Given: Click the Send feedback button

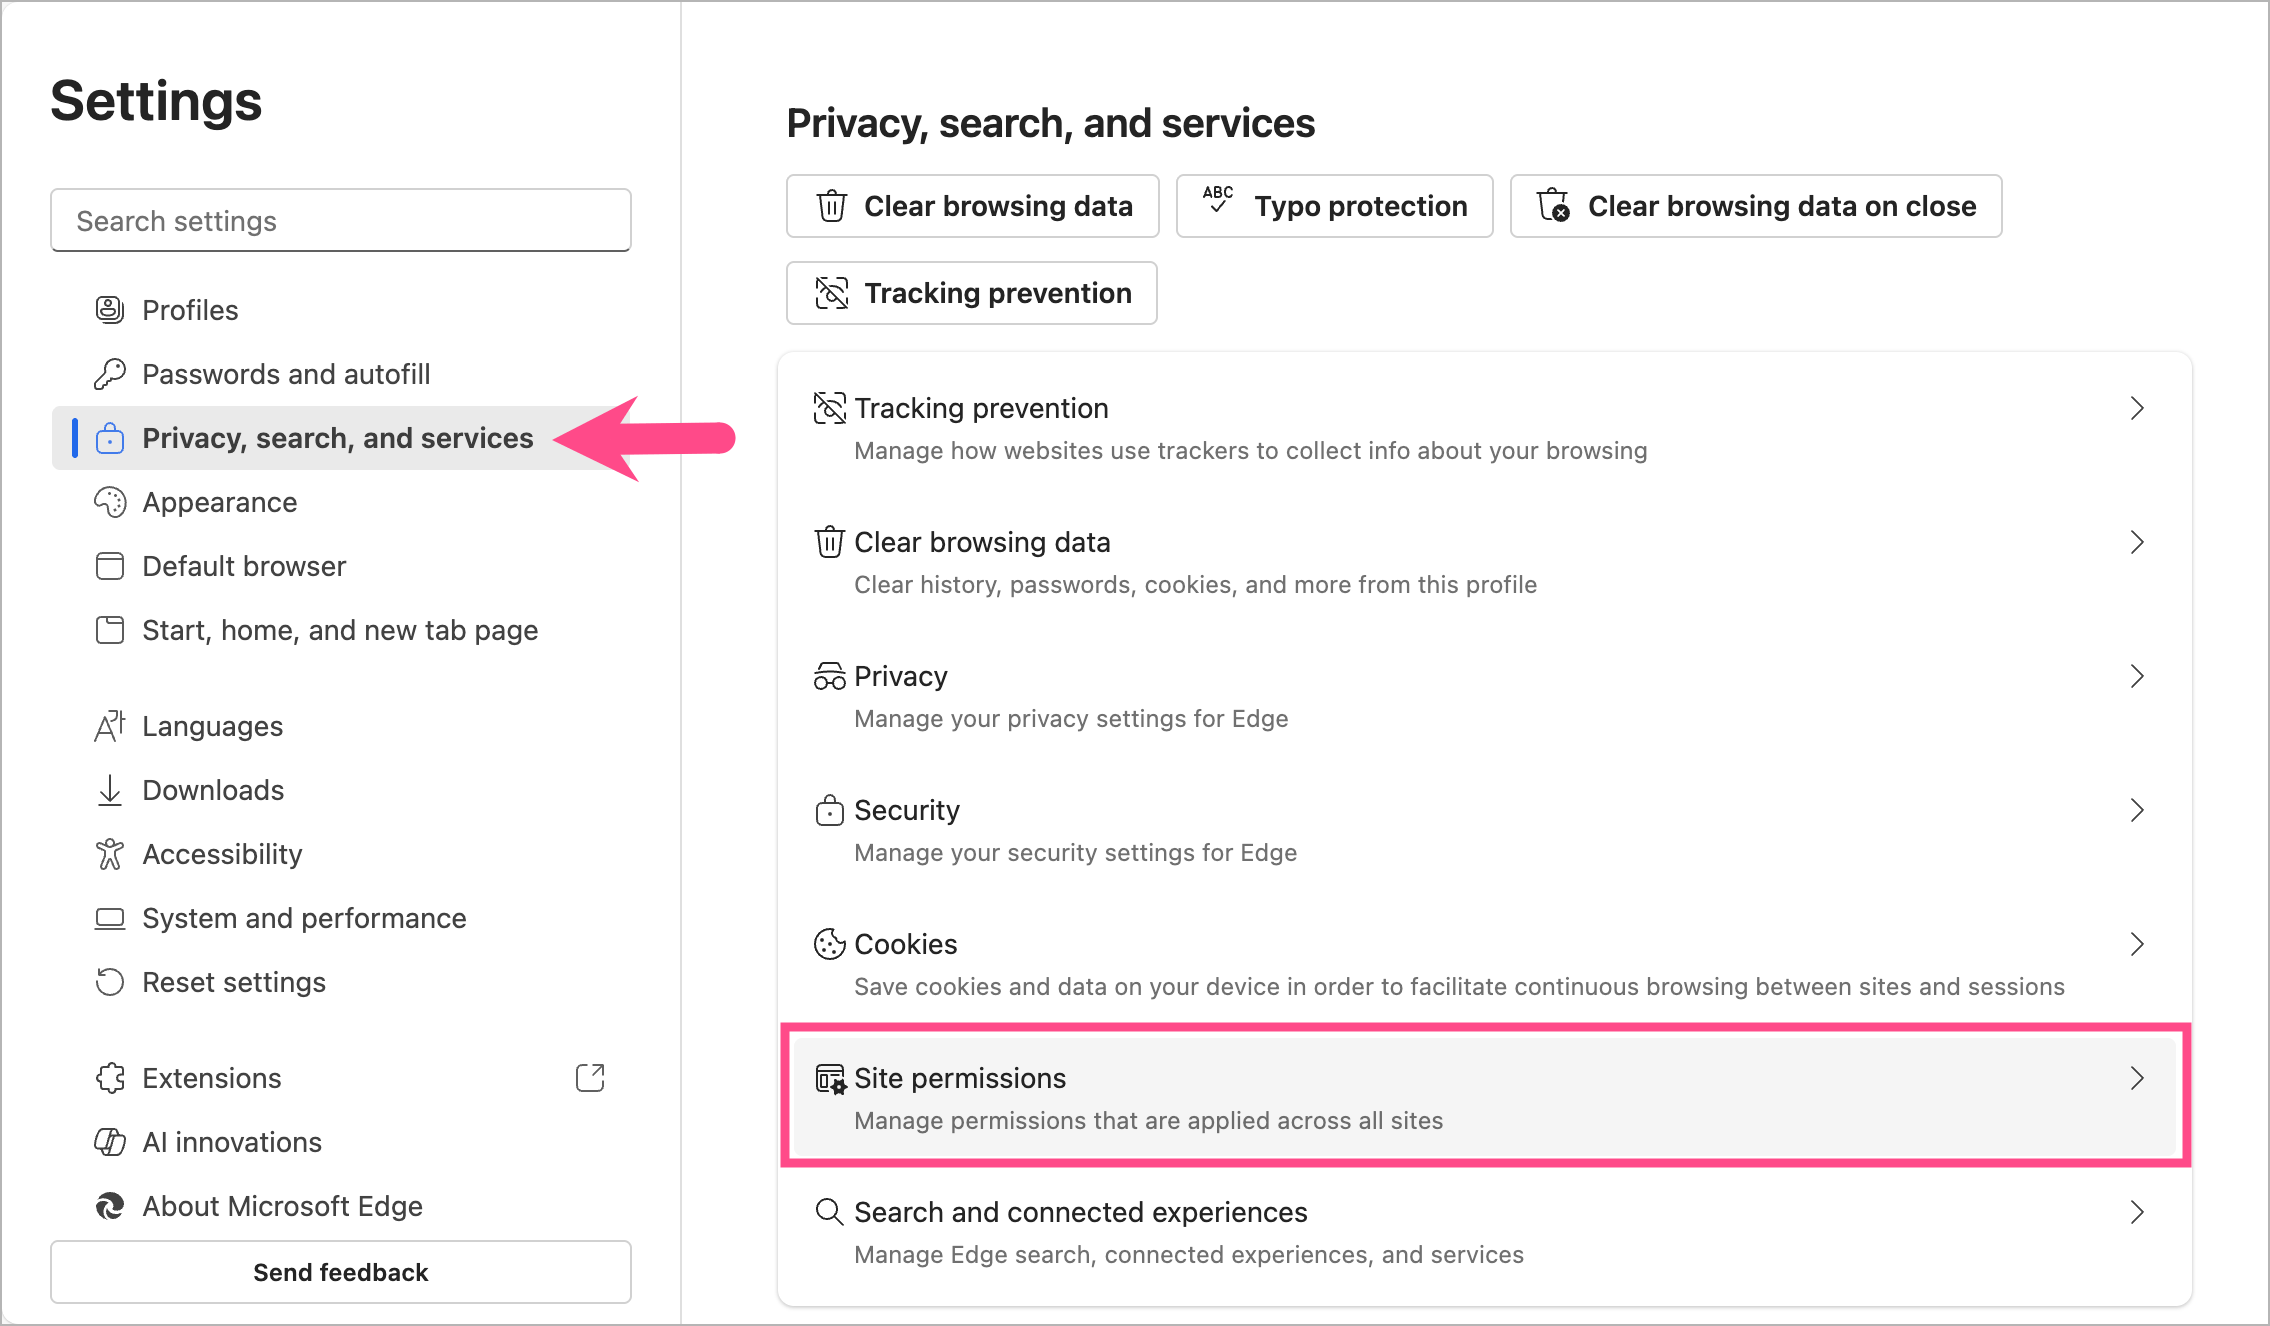Looking at the screenshot, I should click(341, 1272).
